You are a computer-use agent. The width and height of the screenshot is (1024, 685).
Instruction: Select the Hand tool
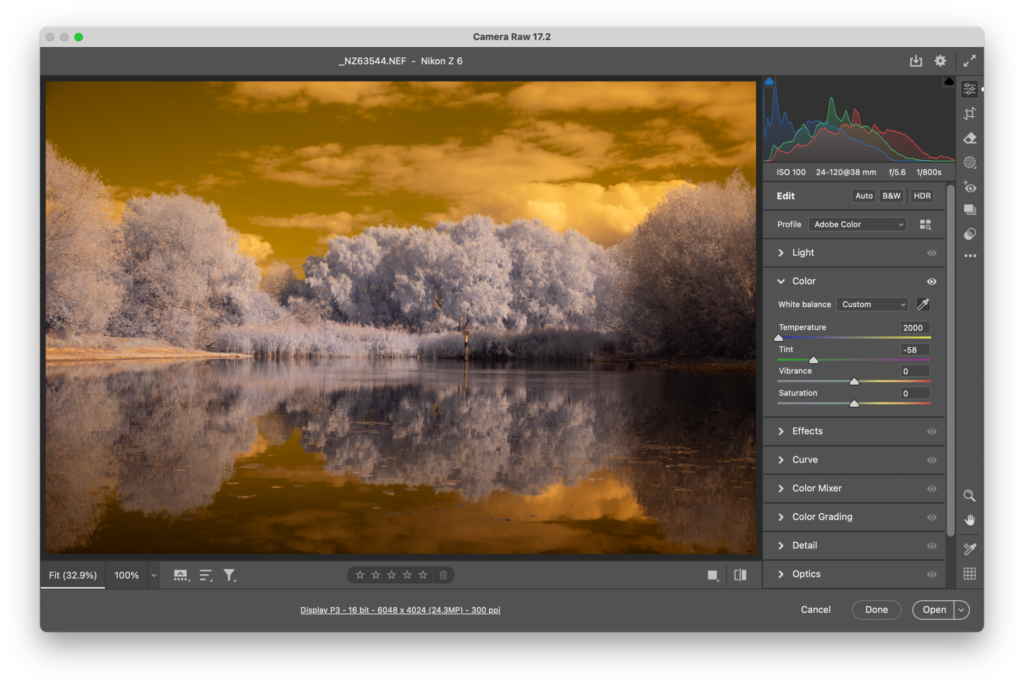coord(969,520)
